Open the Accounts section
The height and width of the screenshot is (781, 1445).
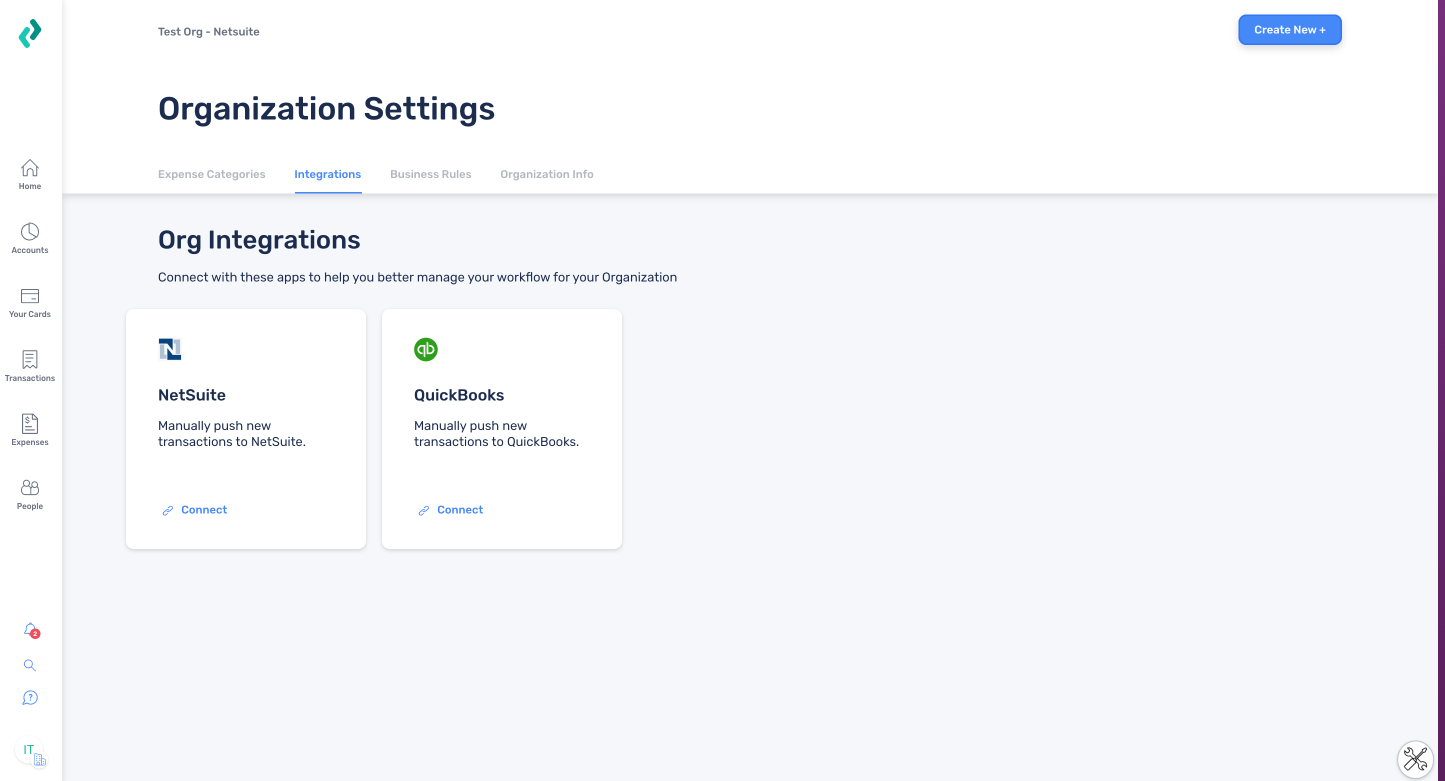(30, 238)
